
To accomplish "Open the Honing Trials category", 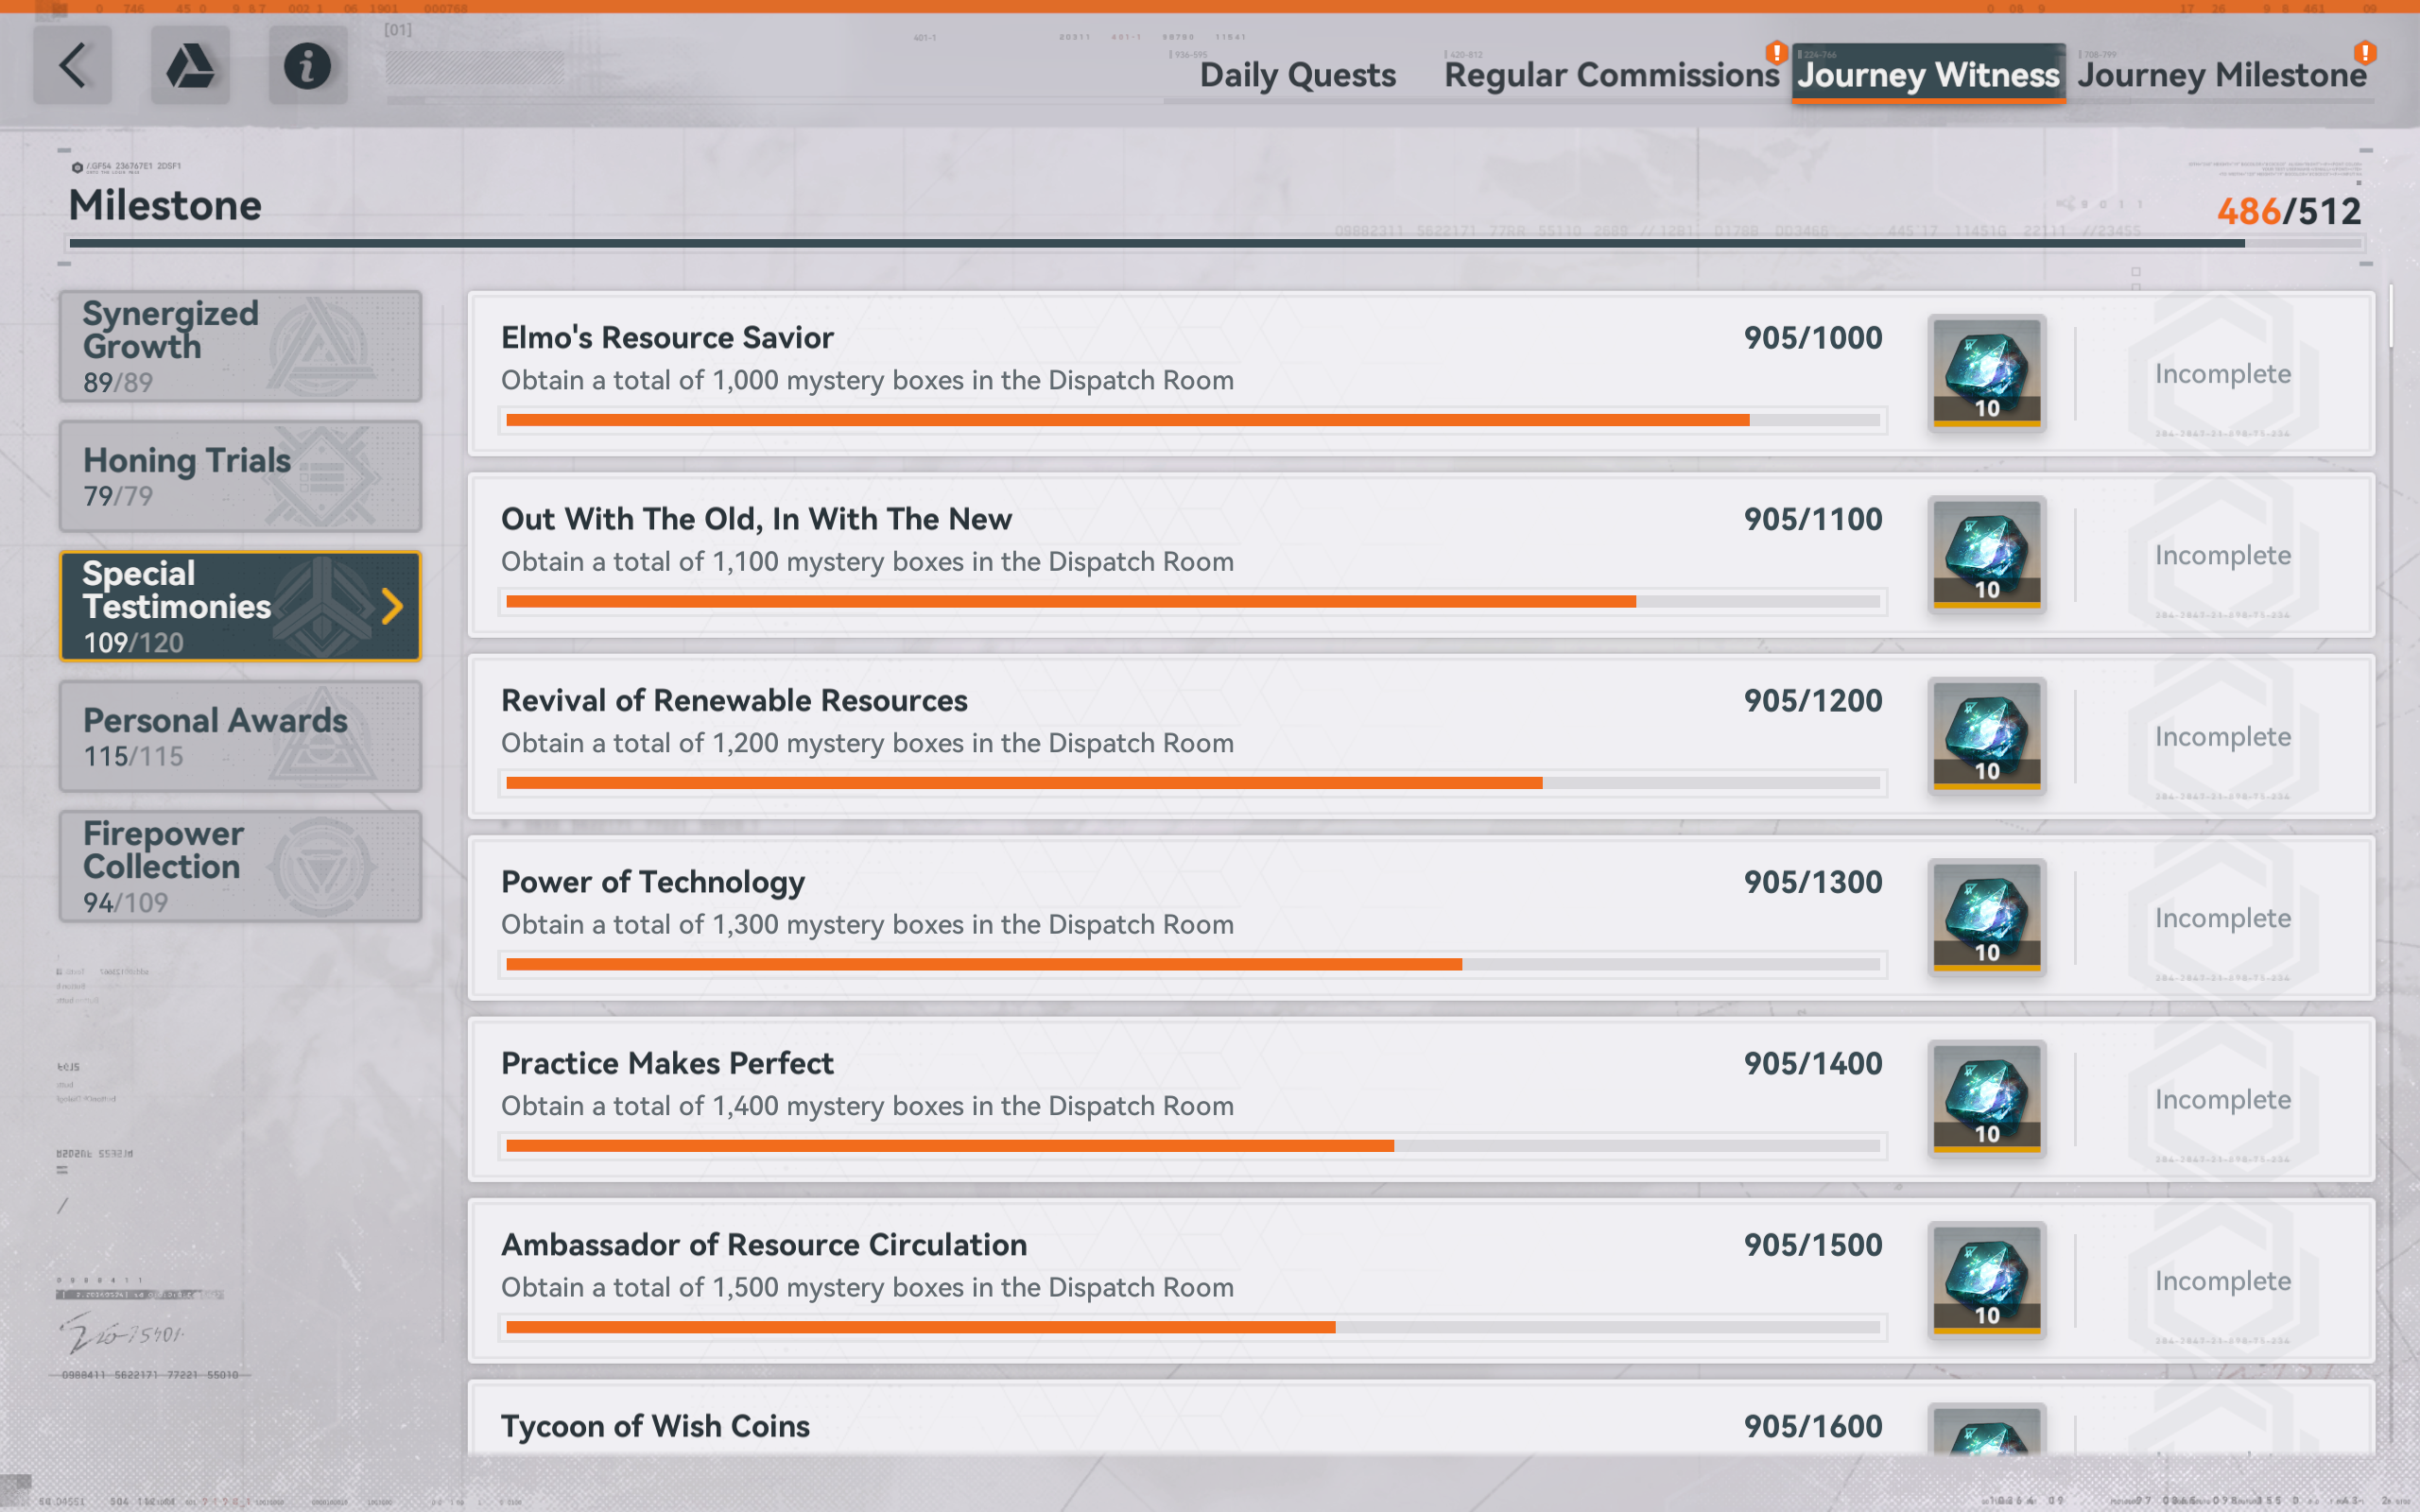I will [x=240, y=476].
